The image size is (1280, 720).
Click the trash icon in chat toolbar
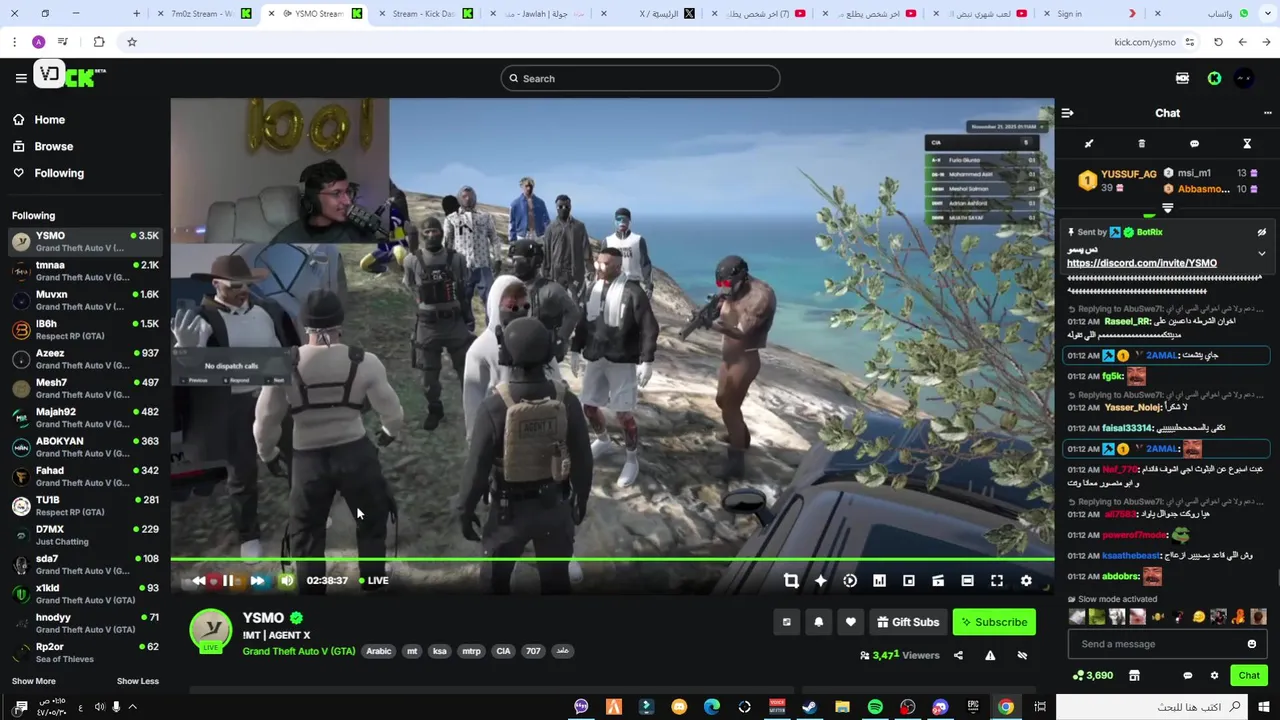[x=1142, y=144]
